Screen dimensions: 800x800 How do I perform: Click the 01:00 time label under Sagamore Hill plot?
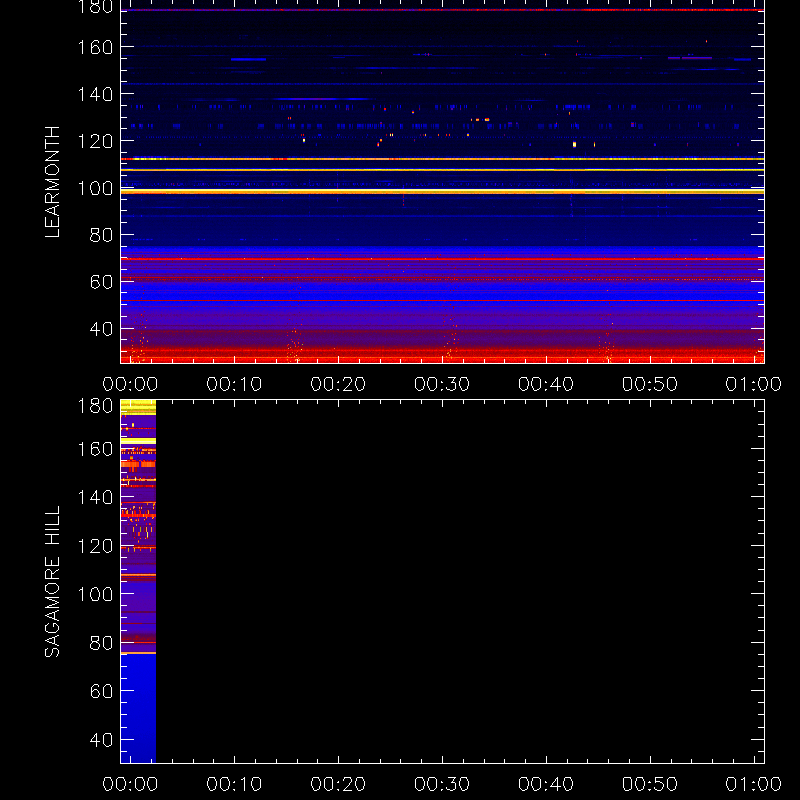click(x=754, y=784)
